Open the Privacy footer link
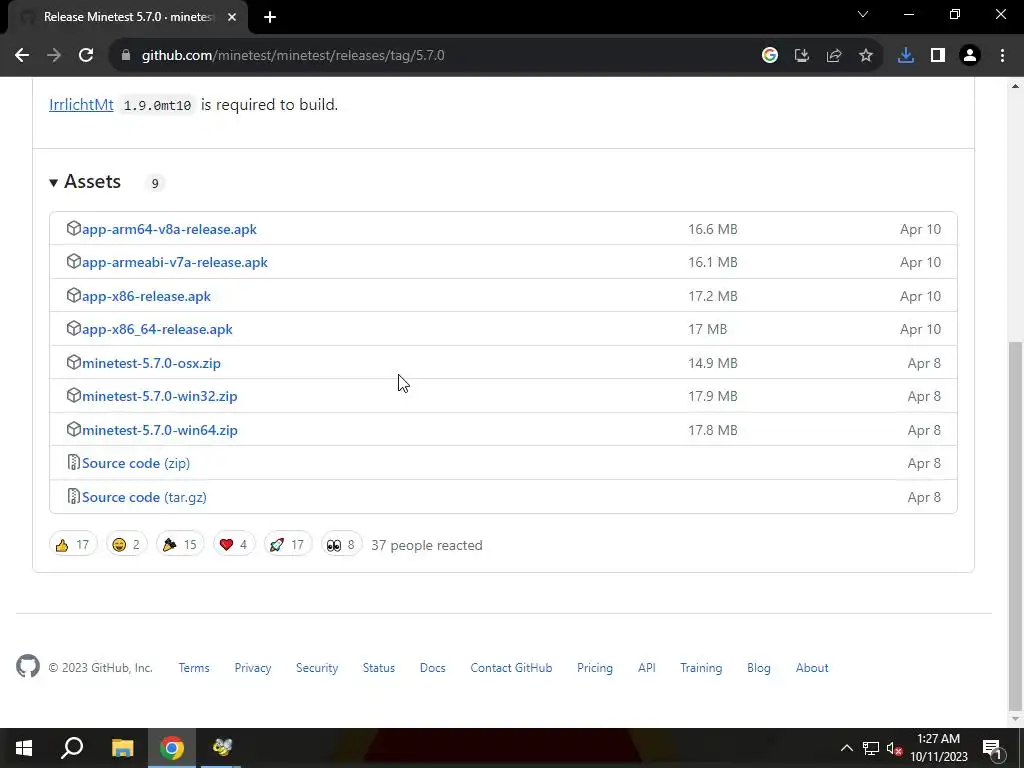Viewport: 1024px width, 768px height. coord(253,668)
